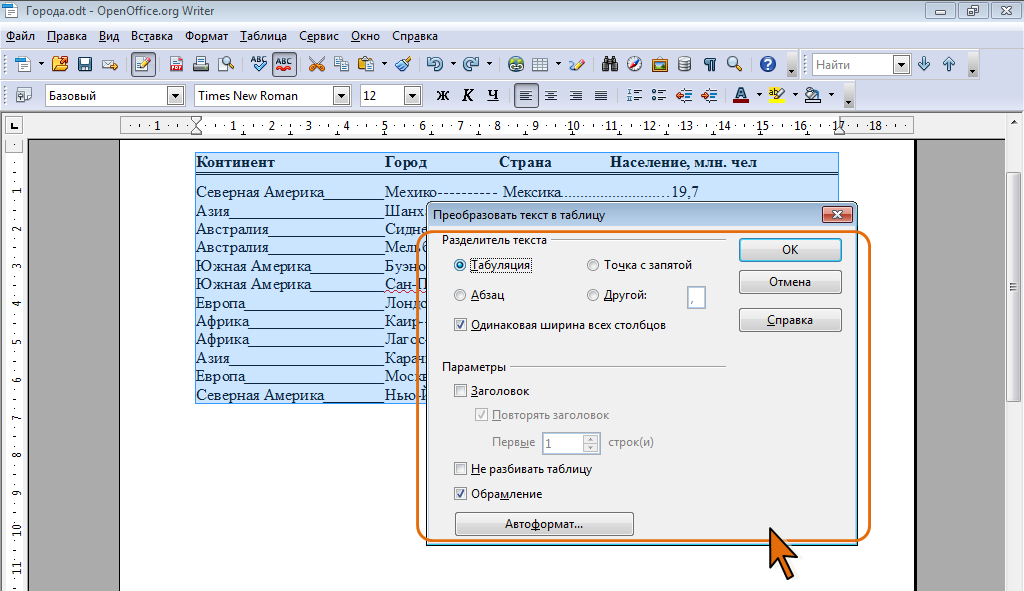
Task: Open Times New Roman font dropdown
Action: (x=341, y=96)
